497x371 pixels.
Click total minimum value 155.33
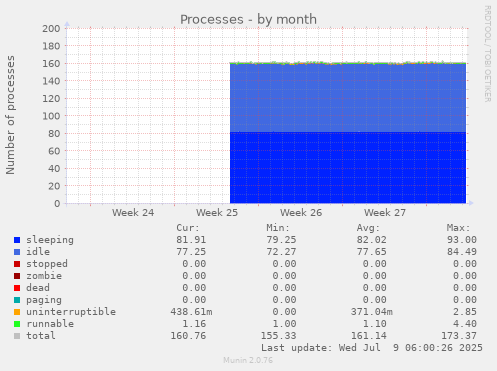coord(278,336)
